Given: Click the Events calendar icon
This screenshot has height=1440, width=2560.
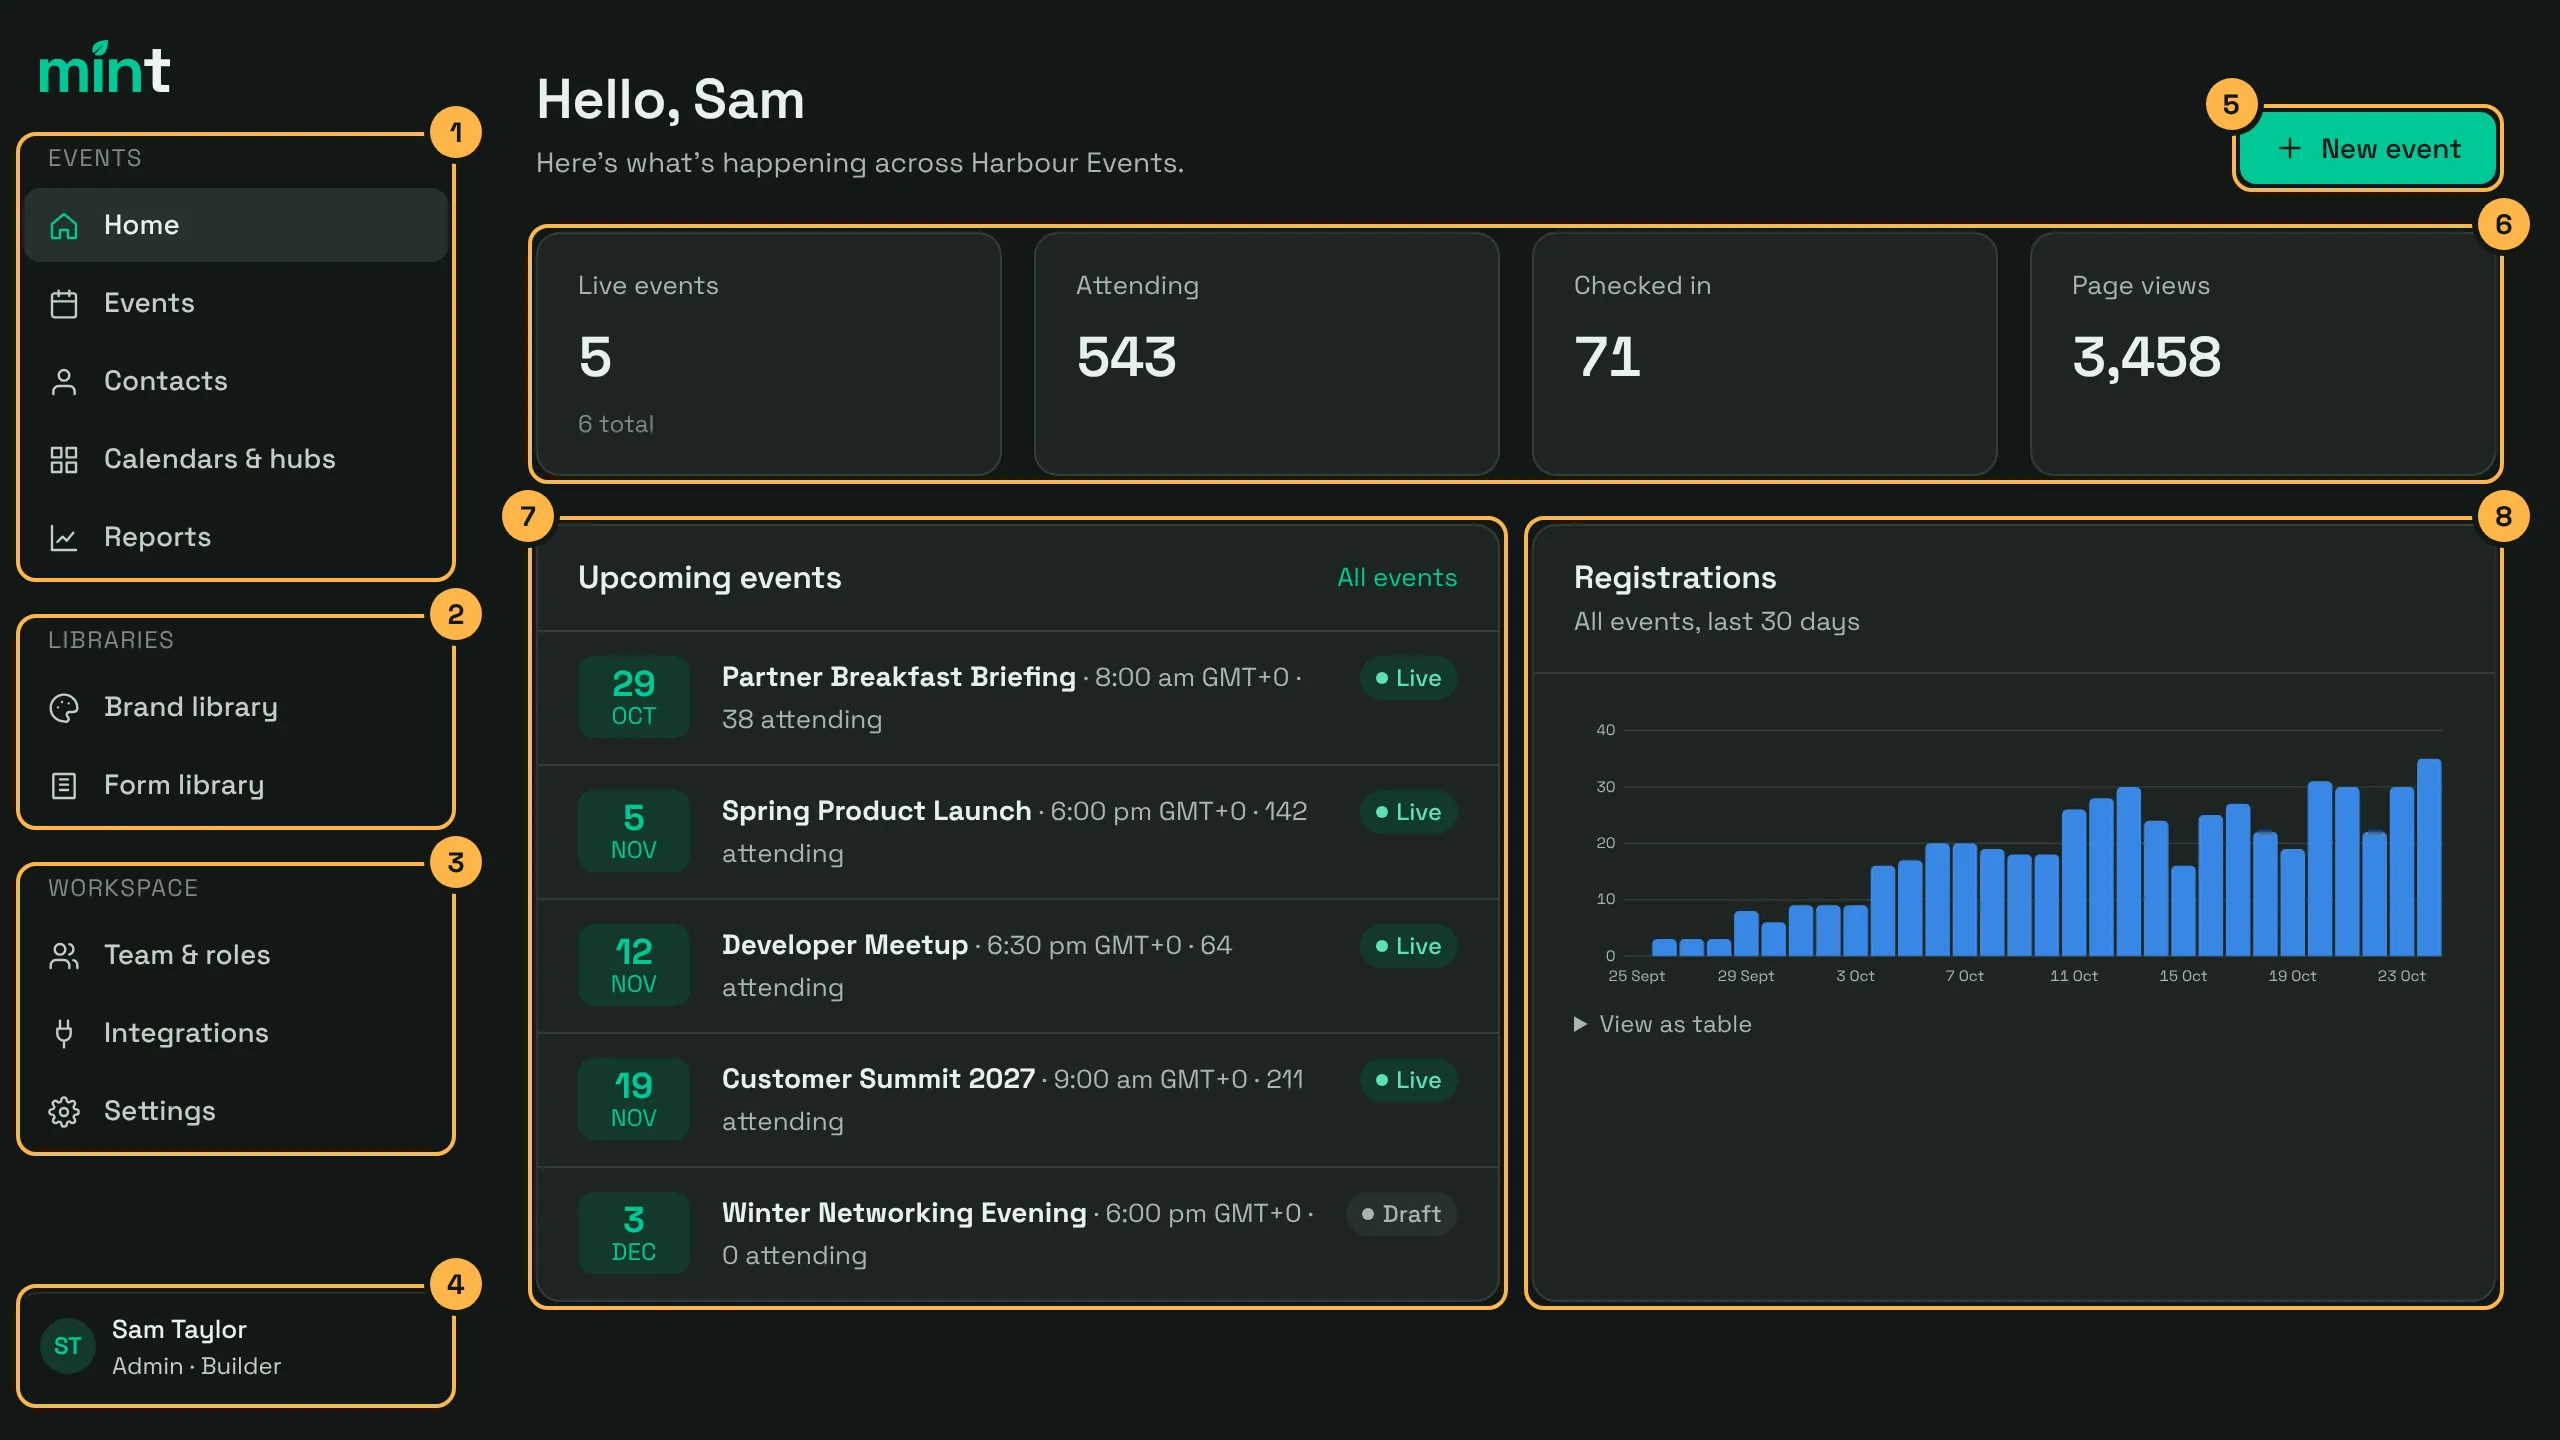Looking at the screenshot, I should pos(64,304).
